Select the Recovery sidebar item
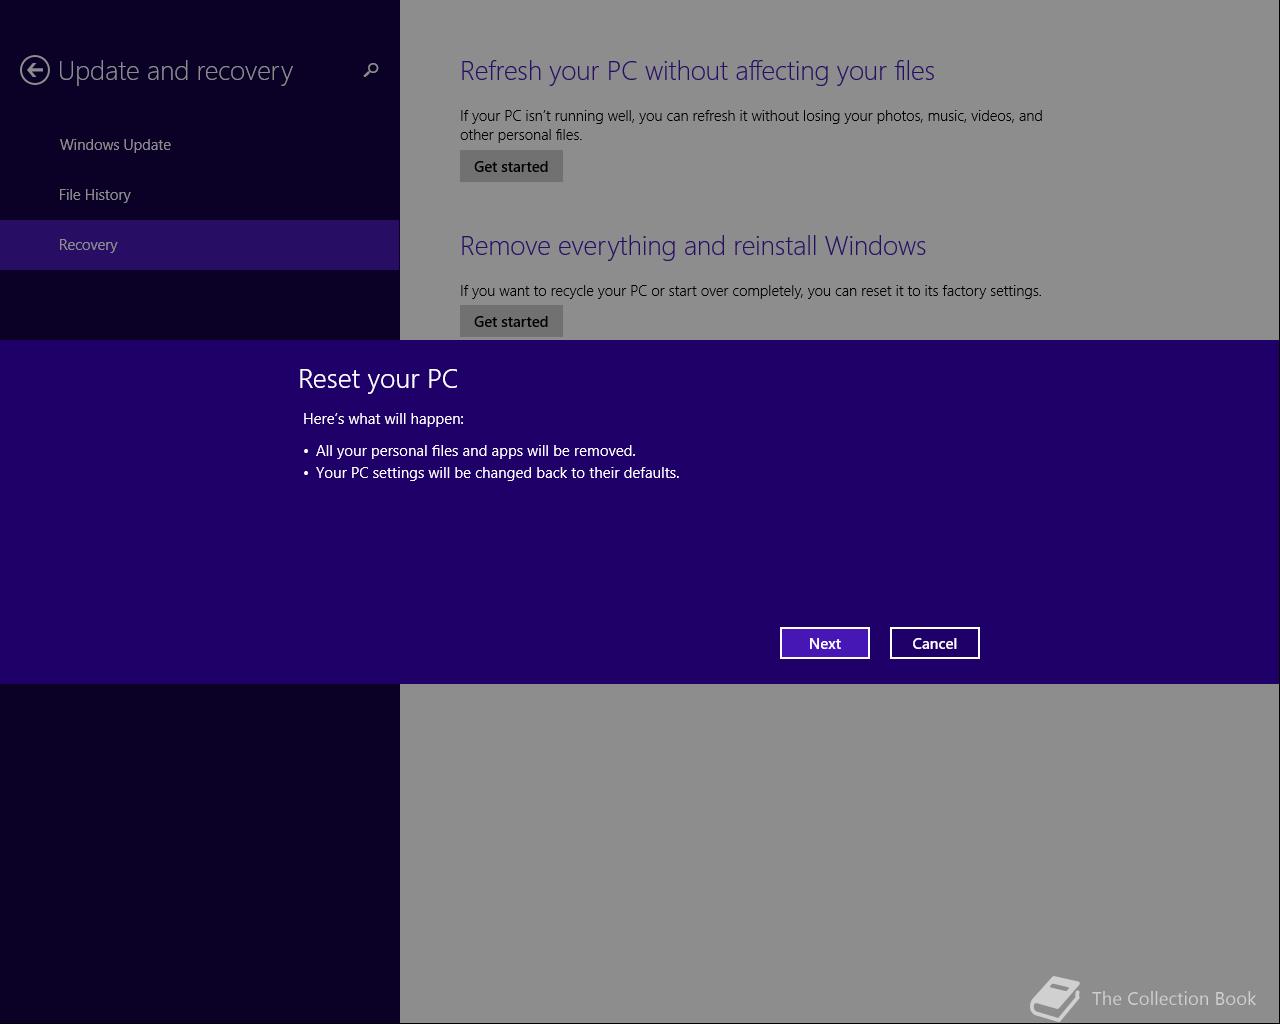1280x1024 pixels. (x=200, y=245)
